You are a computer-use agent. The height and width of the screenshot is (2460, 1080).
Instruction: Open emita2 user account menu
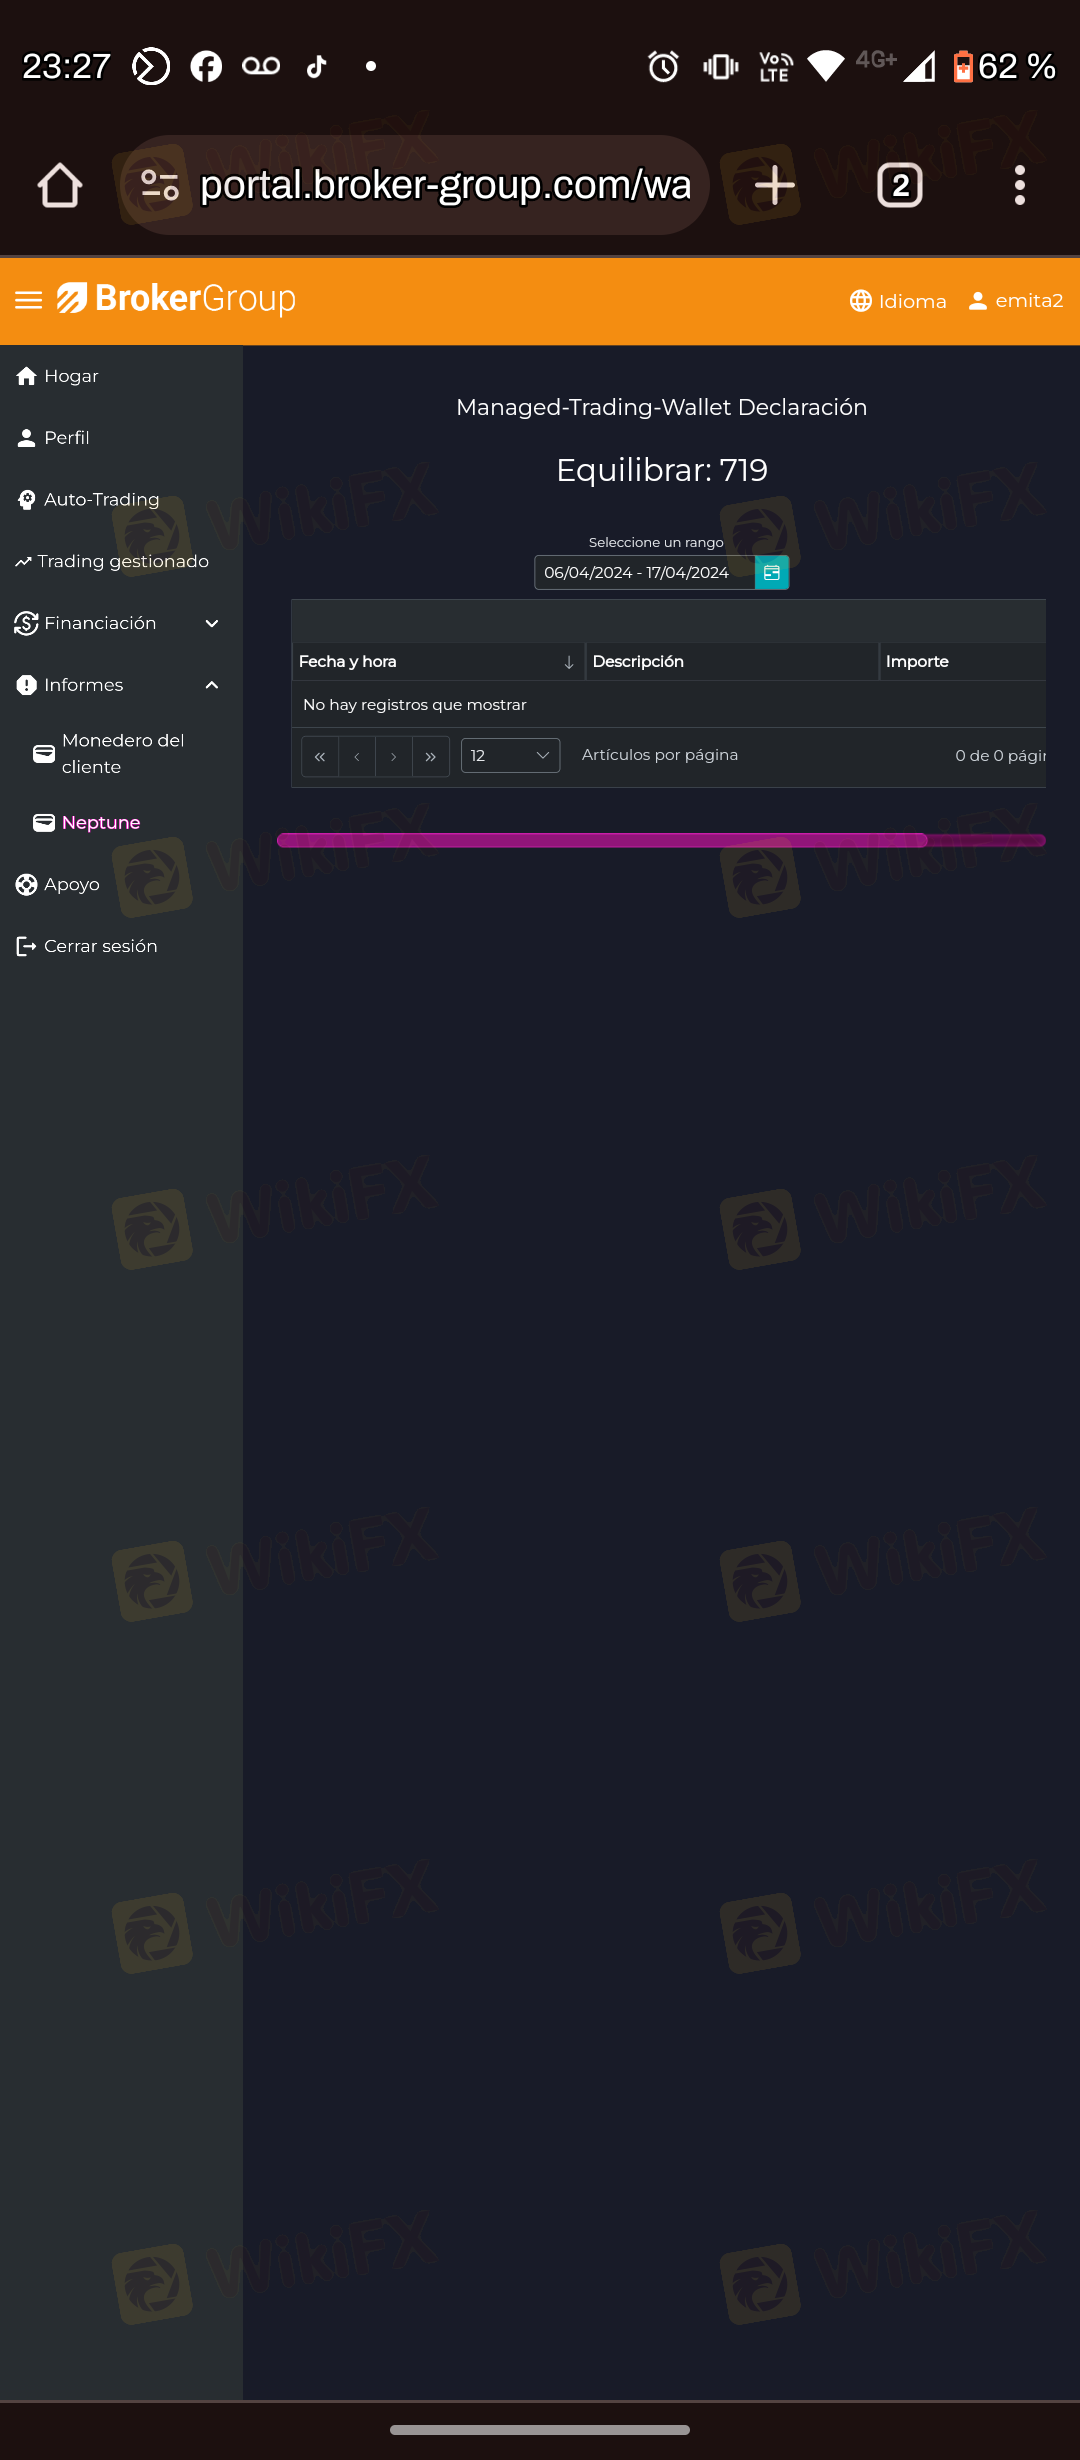coord(1016,301)
